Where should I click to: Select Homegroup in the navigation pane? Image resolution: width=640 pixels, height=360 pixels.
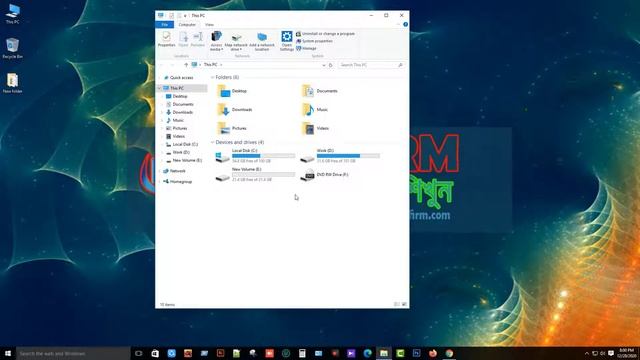[180, 182]
